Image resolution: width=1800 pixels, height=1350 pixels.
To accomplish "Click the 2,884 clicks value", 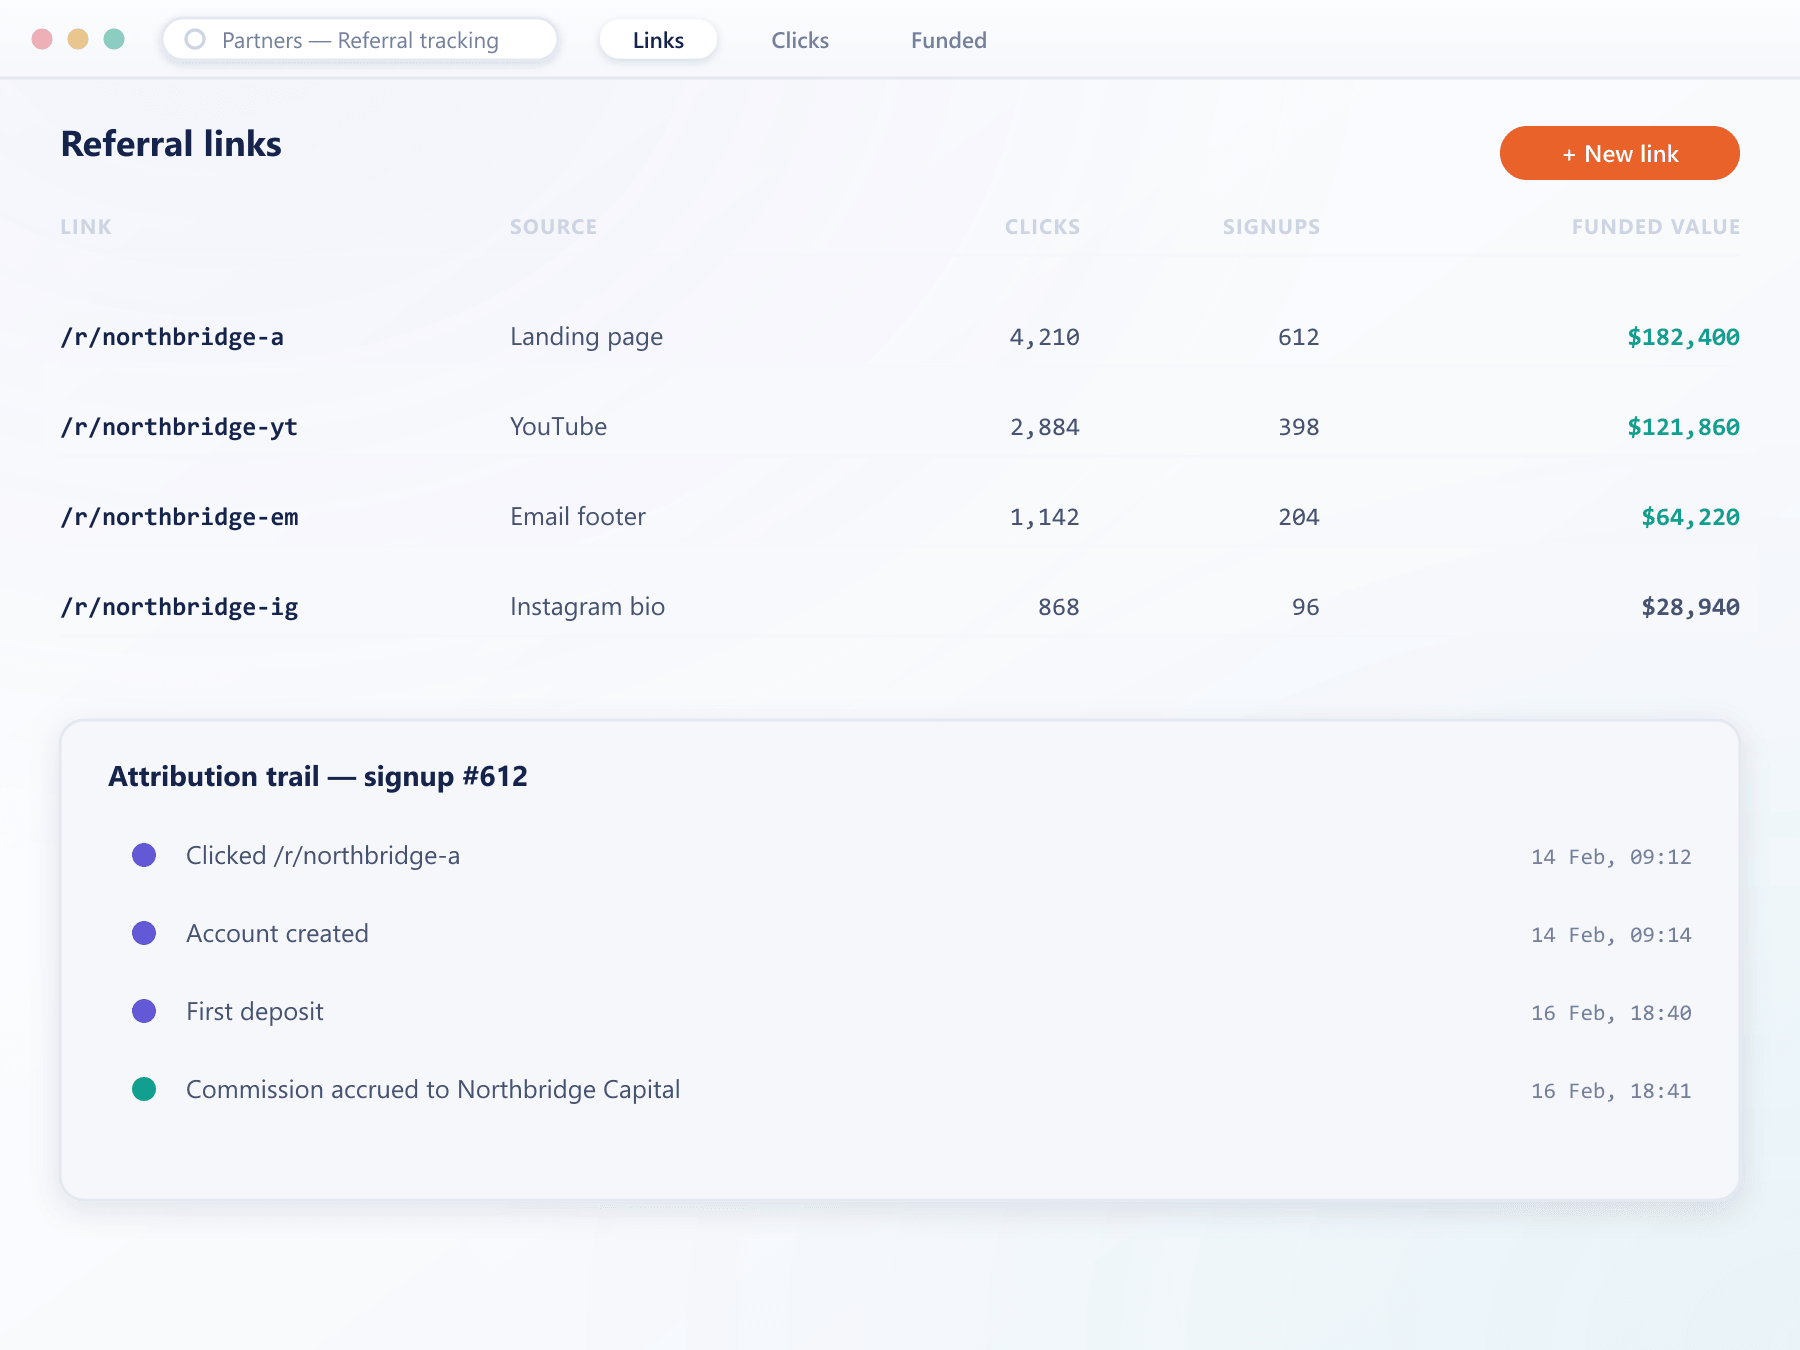I will (1044, 427).
